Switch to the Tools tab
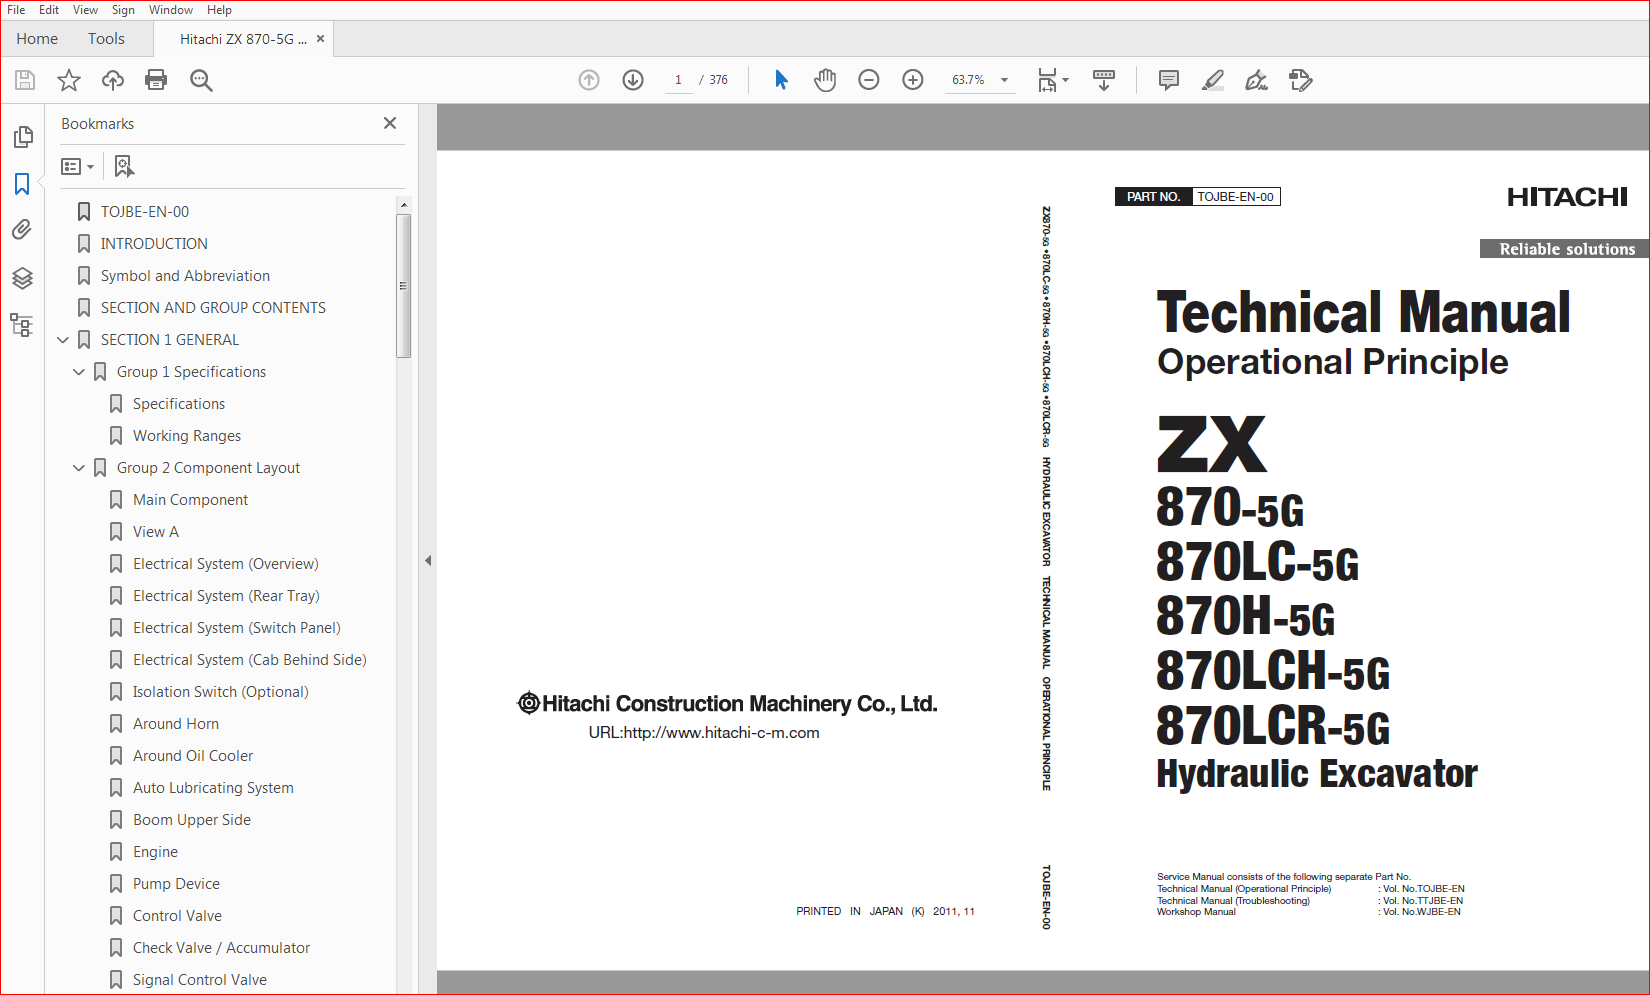 click(106, 39)
